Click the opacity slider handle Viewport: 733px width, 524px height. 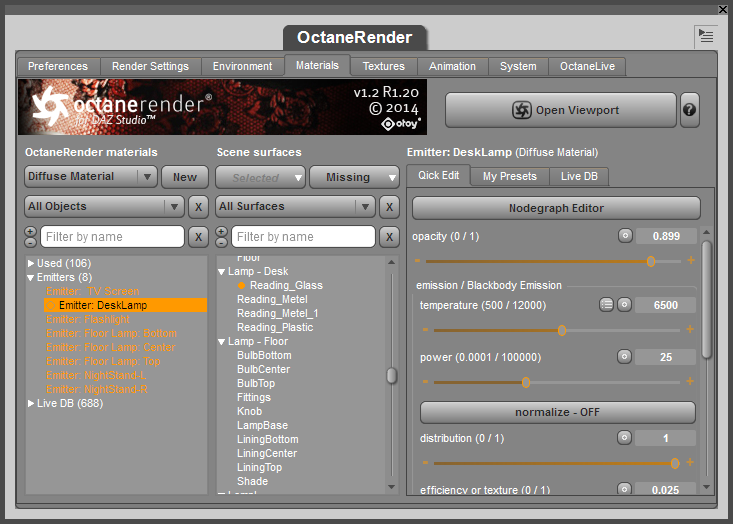pyautogui.click(x=651, y=262)
